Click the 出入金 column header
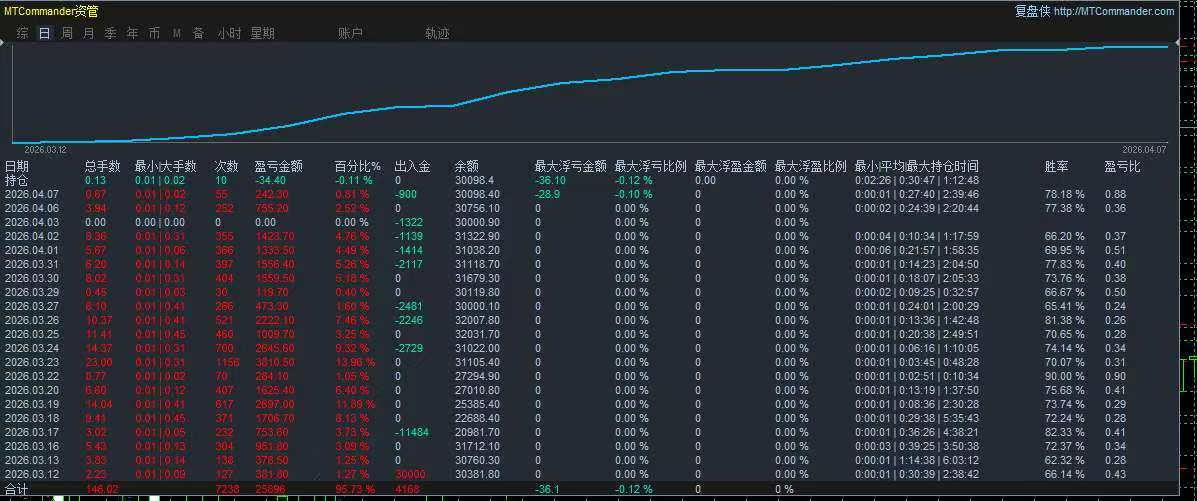 point(413,166)
